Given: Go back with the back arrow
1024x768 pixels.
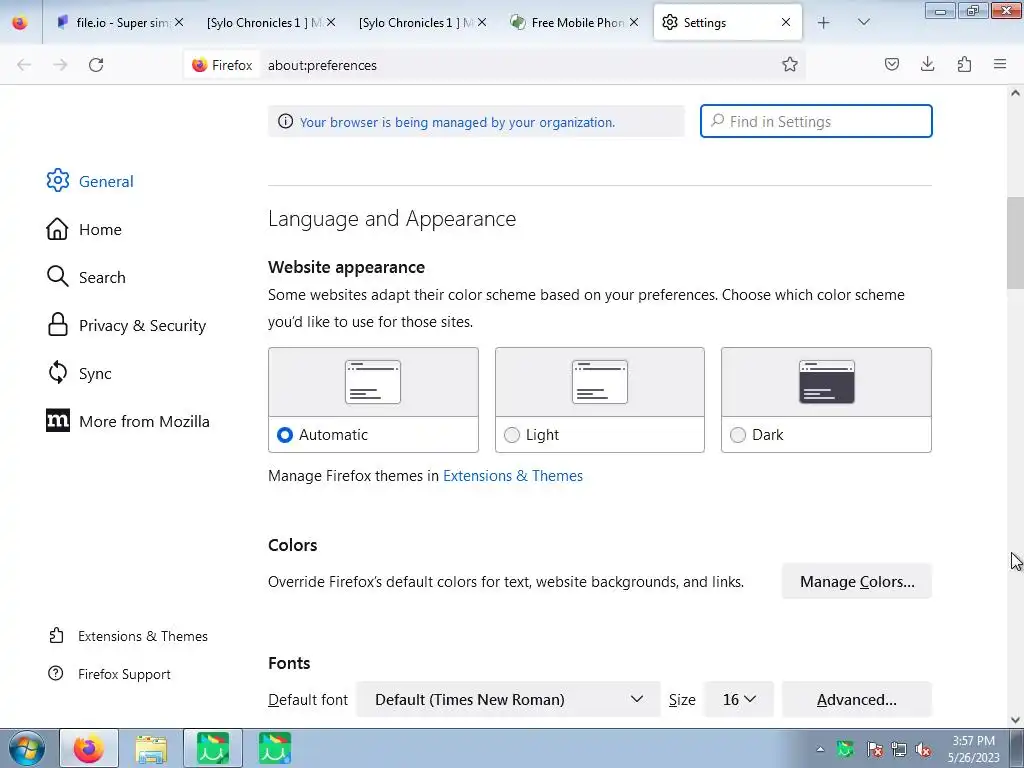Looking at the screenshot, I should (x=24, y=65).
